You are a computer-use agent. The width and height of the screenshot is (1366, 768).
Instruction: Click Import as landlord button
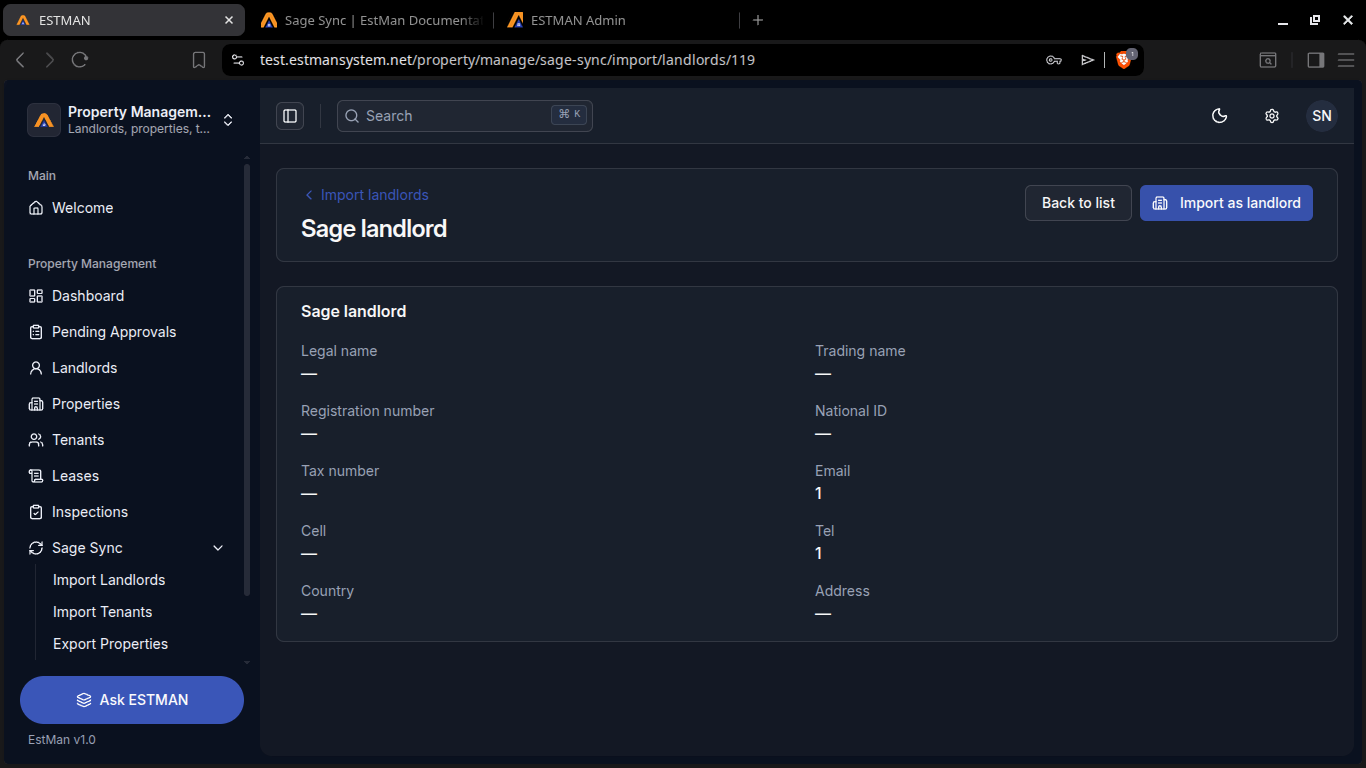click(1226, 203)
